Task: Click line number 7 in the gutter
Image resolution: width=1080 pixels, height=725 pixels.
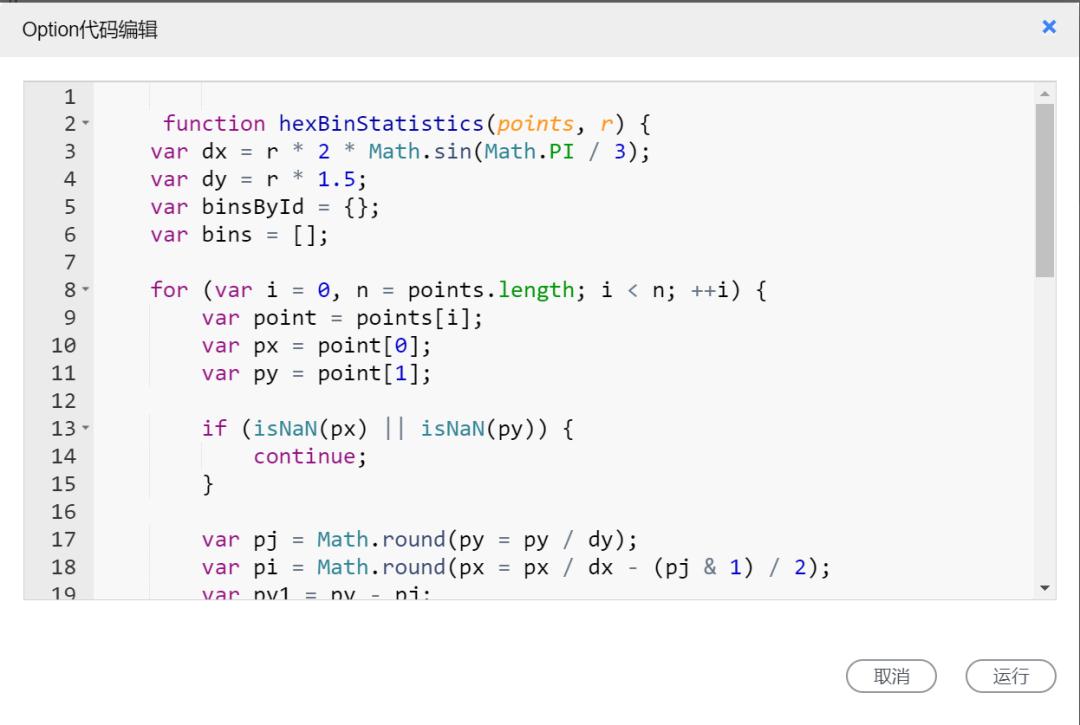Action: (x=70, y=262)
